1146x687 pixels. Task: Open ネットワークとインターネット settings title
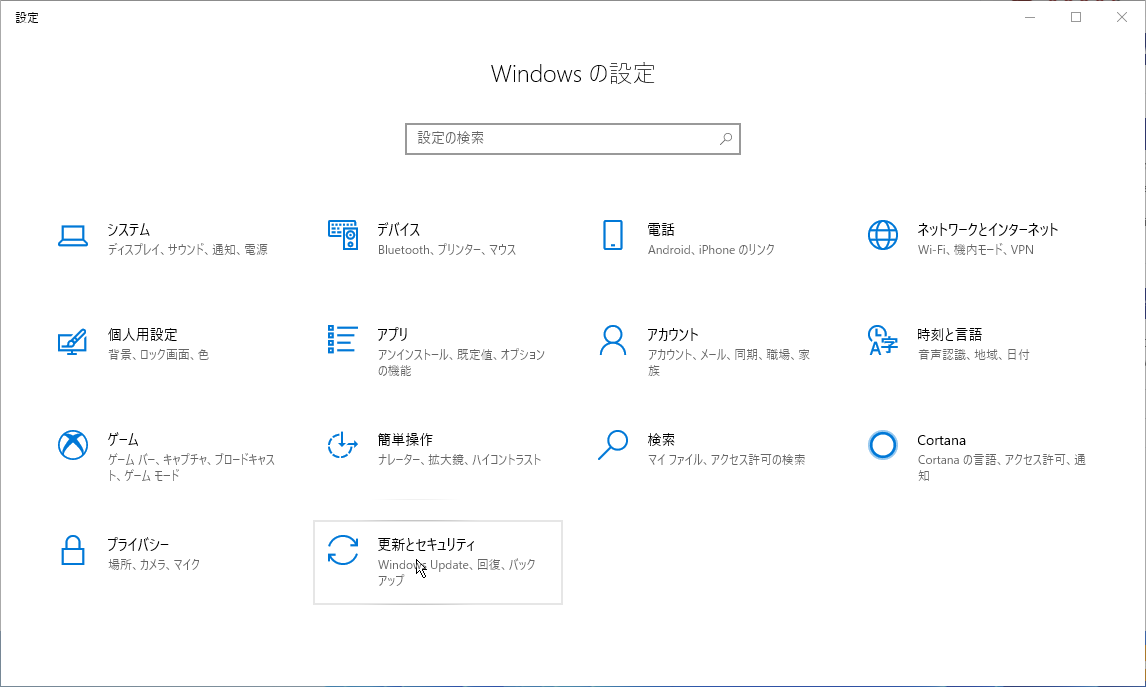[987, 229]
